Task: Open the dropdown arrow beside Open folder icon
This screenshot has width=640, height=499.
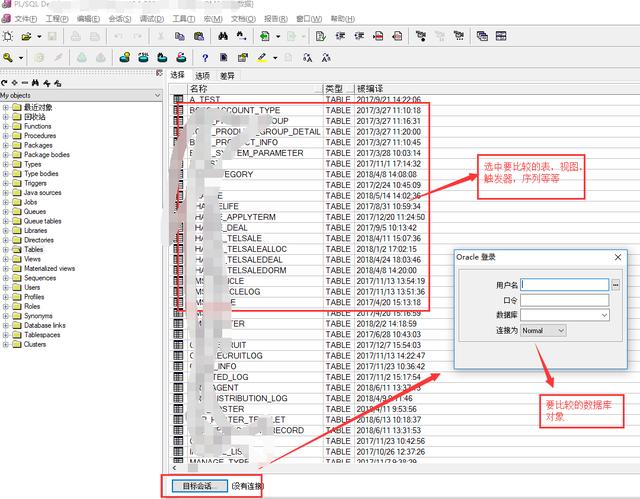Action: click(39, 36)
